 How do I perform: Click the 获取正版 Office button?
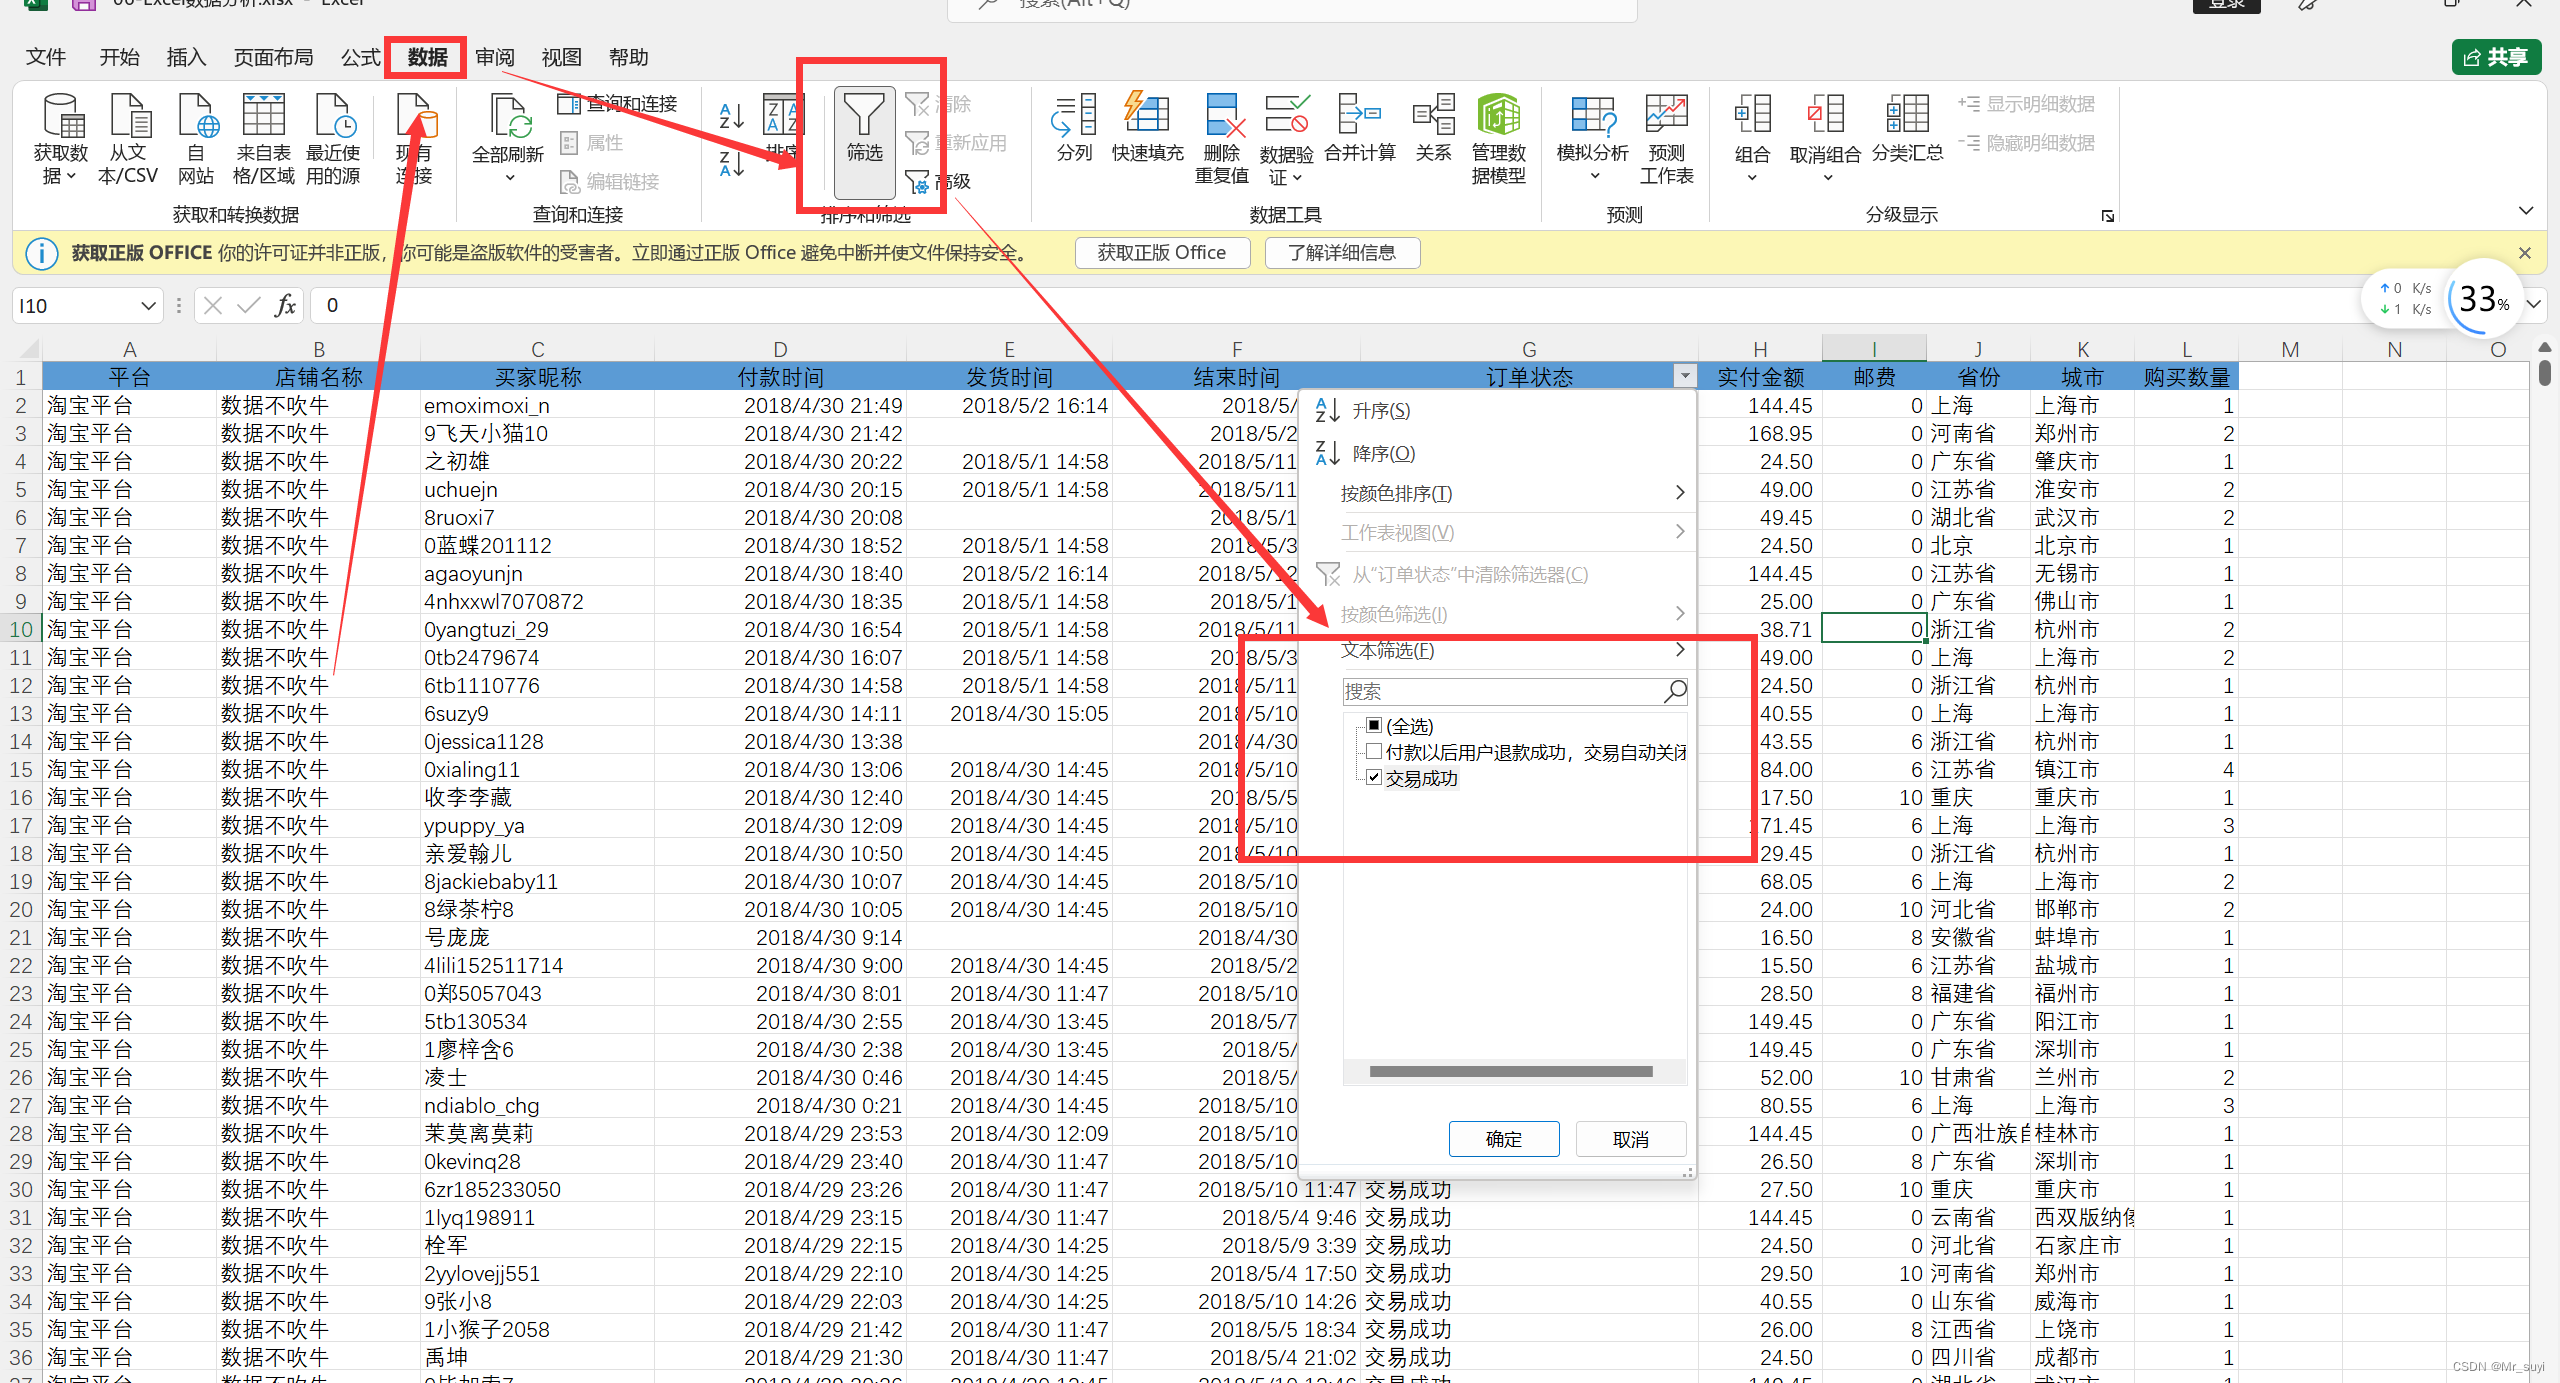(x=1161, y=253)
